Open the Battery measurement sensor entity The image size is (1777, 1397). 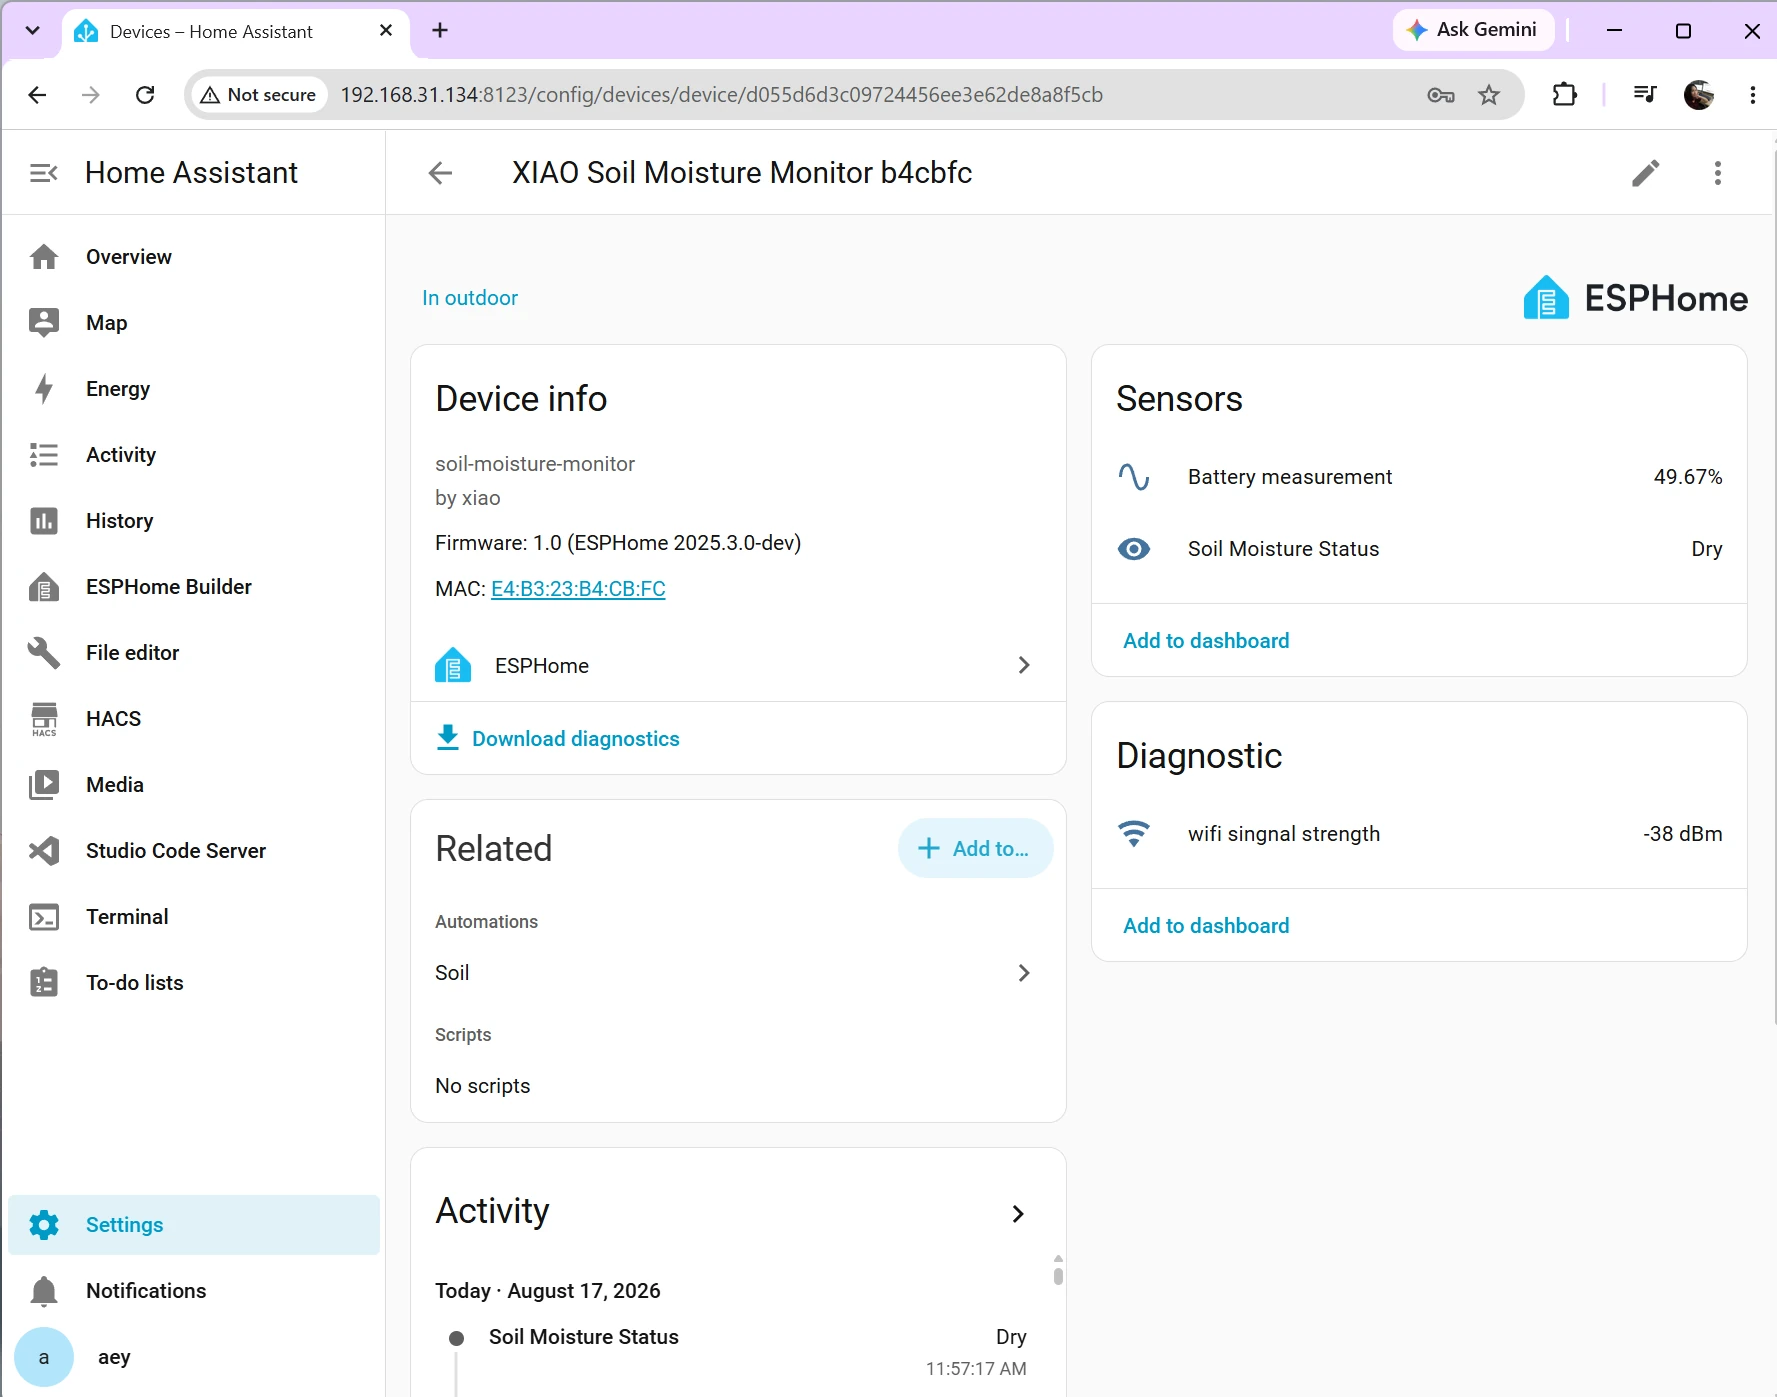[1419, 477]
